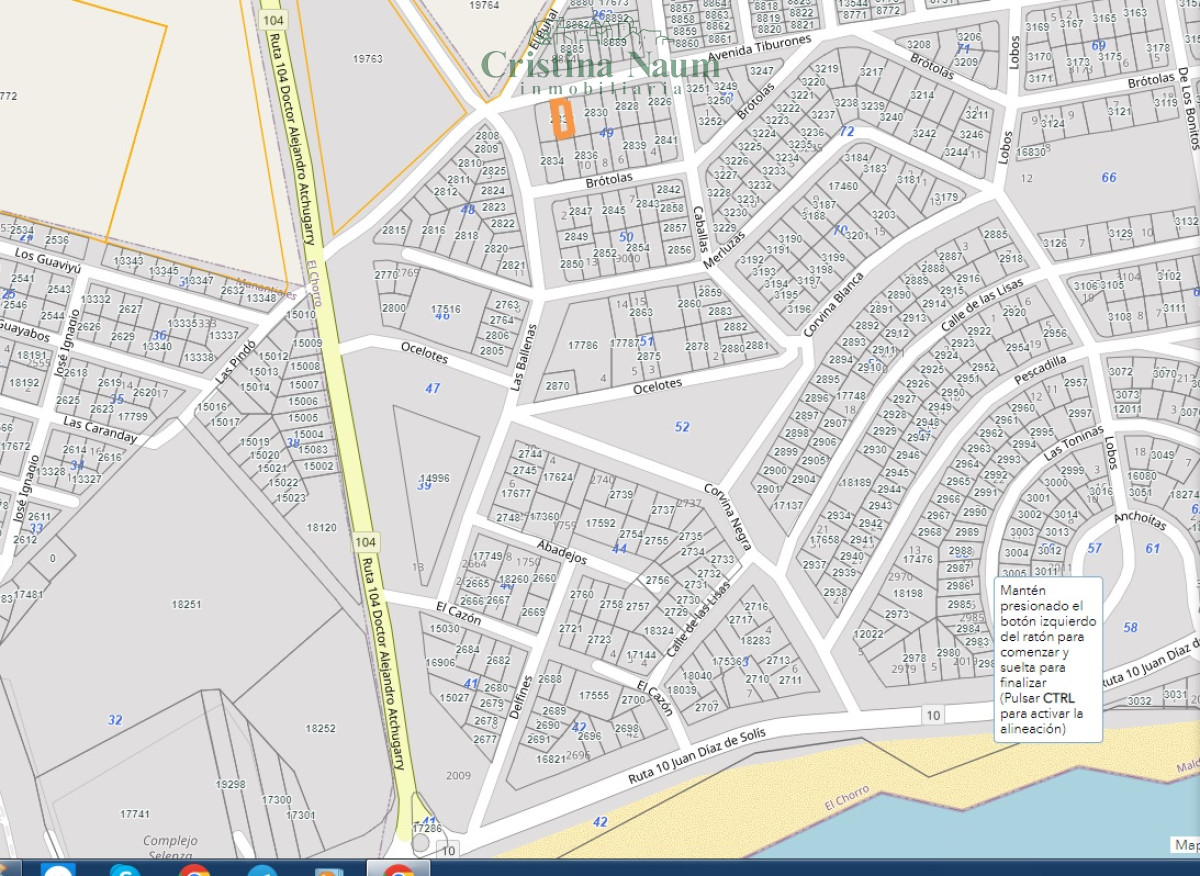Click parcel 16906 in block 41
Screen dimensions: 1200x876
[440, 663]
